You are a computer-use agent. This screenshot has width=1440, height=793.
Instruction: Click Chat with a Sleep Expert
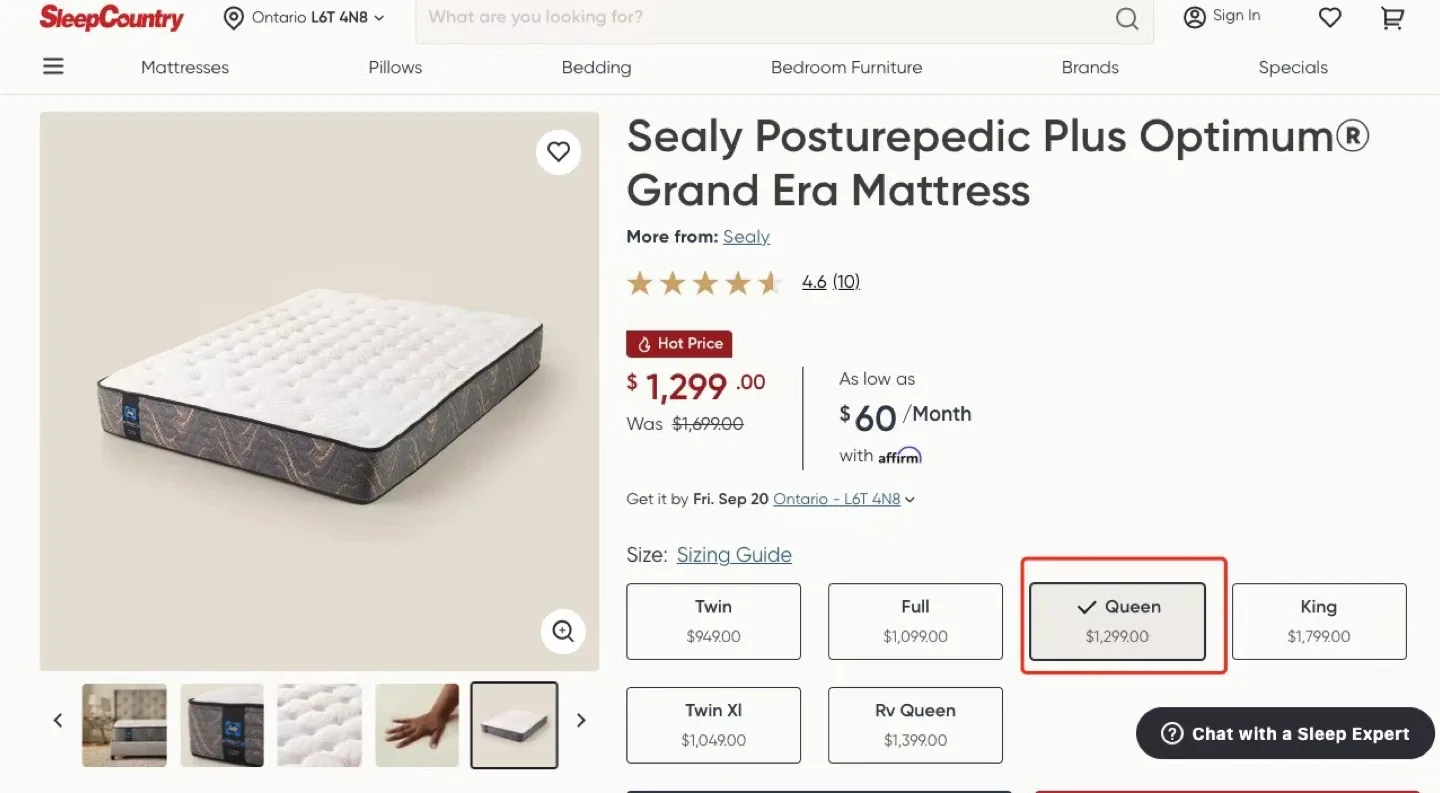1285,734
